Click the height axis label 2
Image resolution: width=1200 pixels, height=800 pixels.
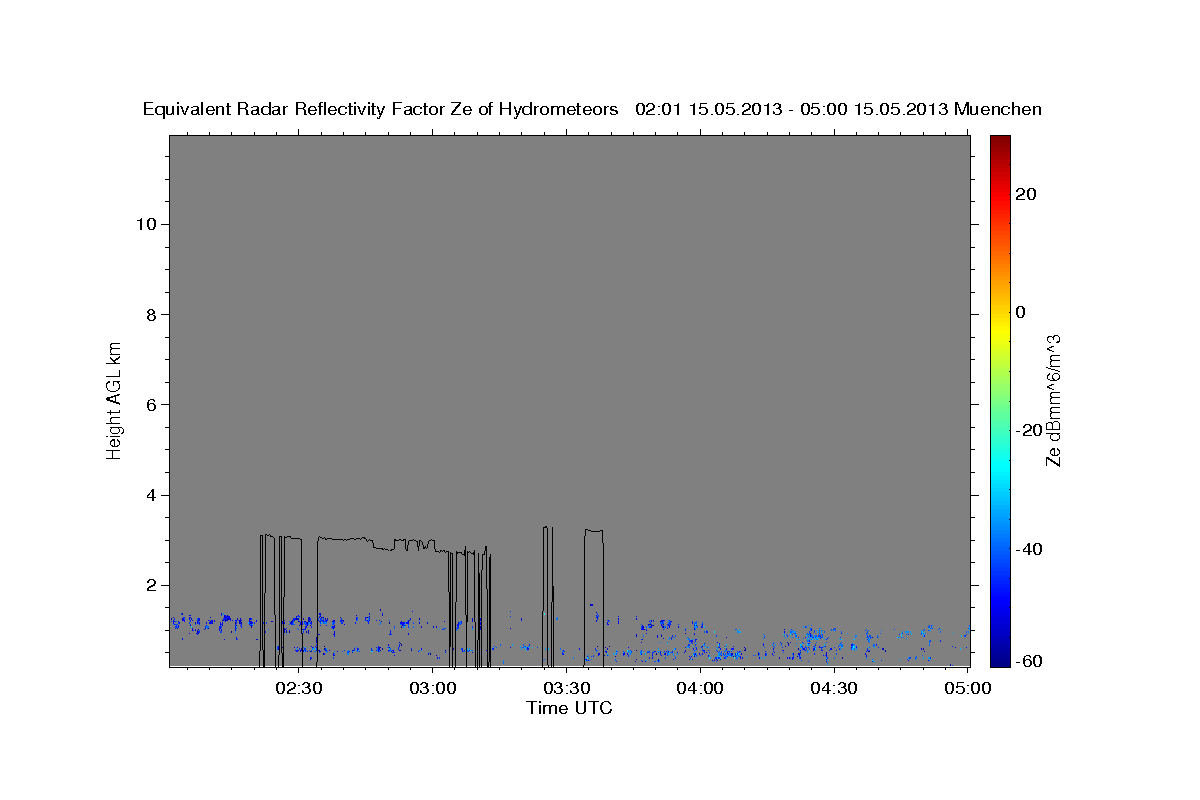[x=152, y=585]
